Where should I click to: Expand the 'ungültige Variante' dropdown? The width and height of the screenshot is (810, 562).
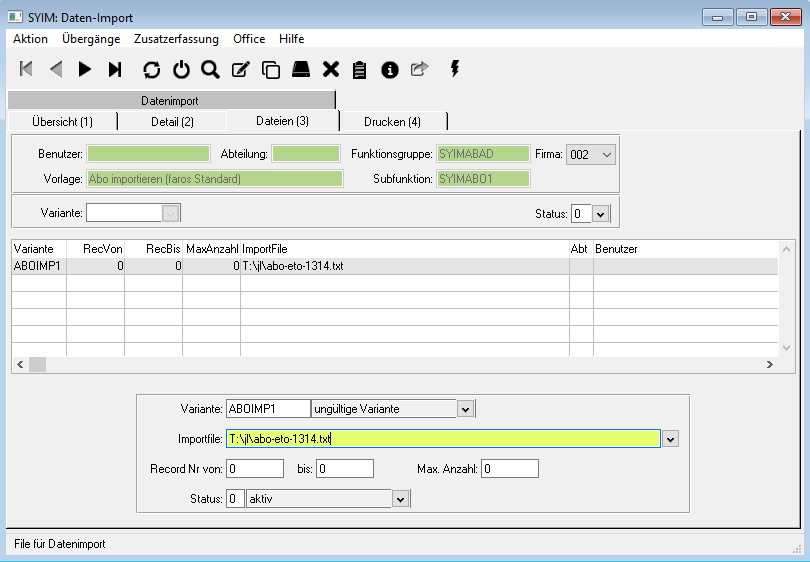click(465, 409)
